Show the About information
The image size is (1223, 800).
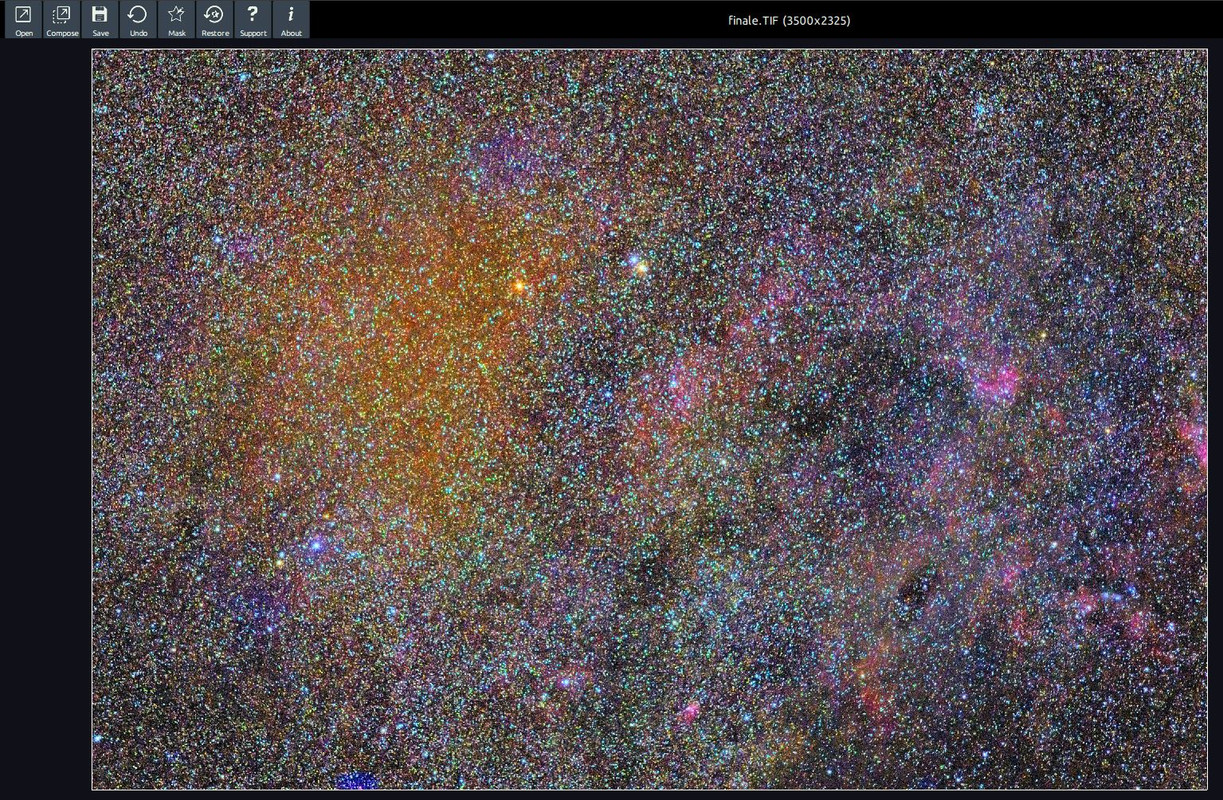click(x=291, y=19)
